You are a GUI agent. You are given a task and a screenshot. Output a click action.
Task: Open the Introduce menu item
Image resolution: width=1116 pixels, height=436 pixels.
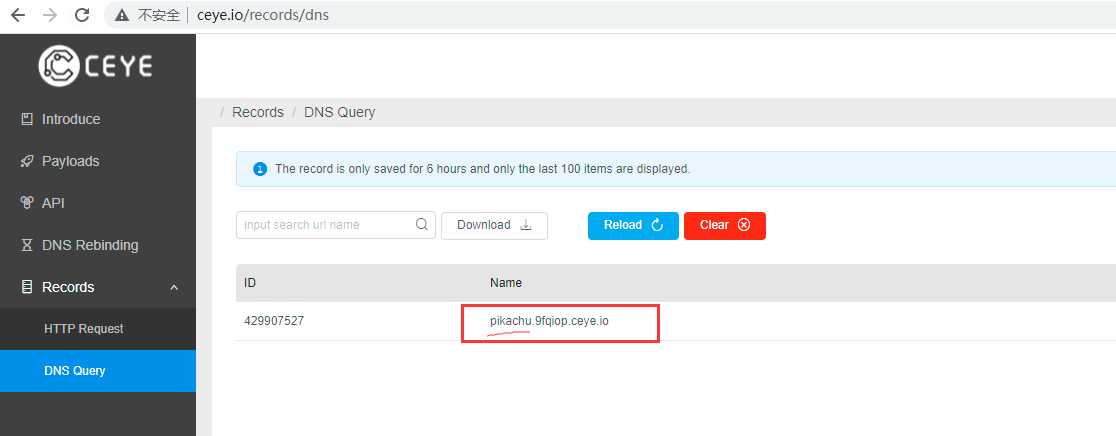coord(70,119)
